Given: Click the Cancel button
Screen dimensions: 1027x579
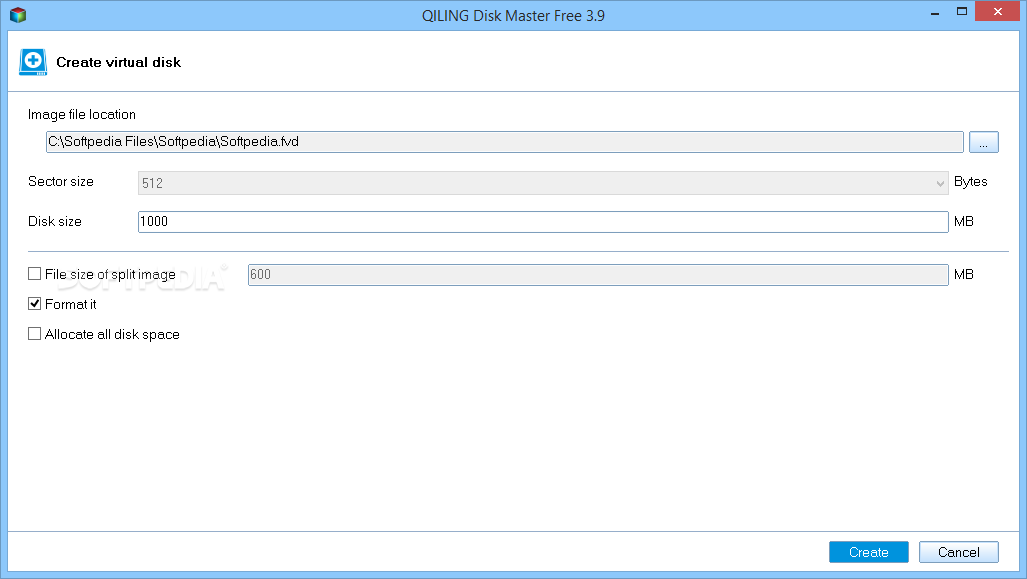Looking at the screenshot, I should click(x=958, y=552).
